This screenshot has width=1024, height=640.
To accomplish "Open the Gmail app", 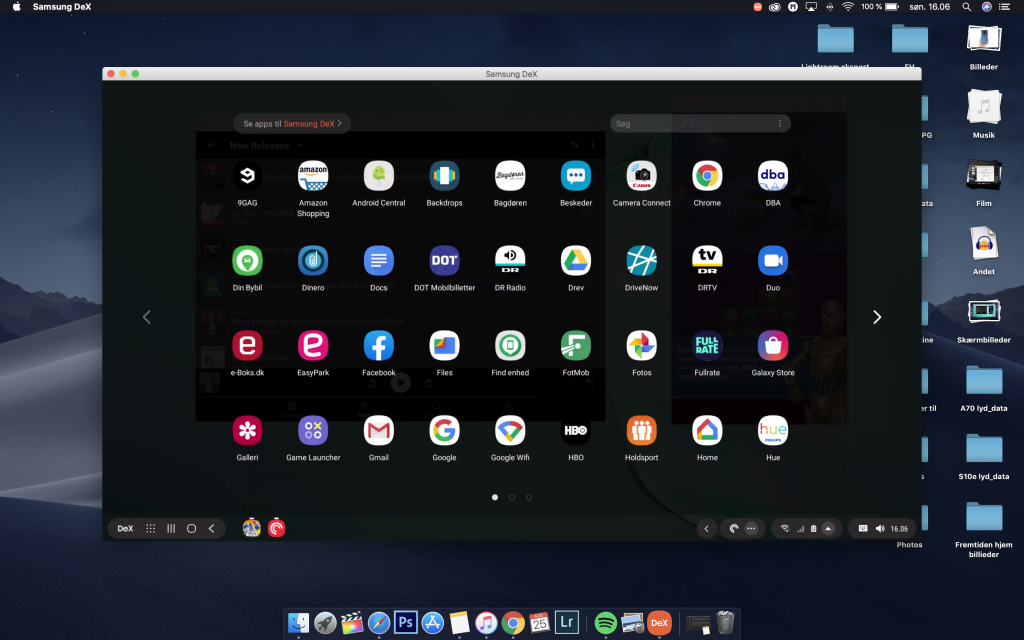I will [x=379, y=430].
